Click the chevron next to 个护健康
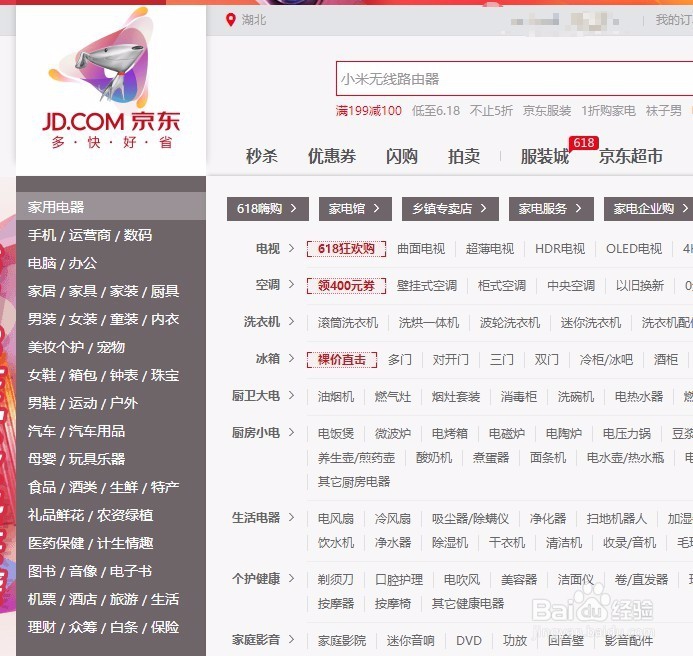The height and width of the screenshot is (656, 693). pos(291,579)
